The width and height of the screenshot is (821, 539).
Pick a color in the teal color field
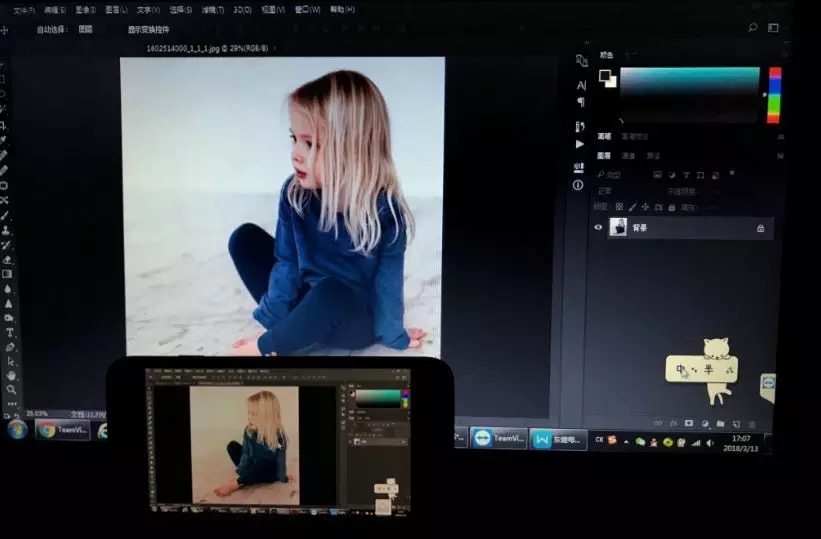coord(690,94)
